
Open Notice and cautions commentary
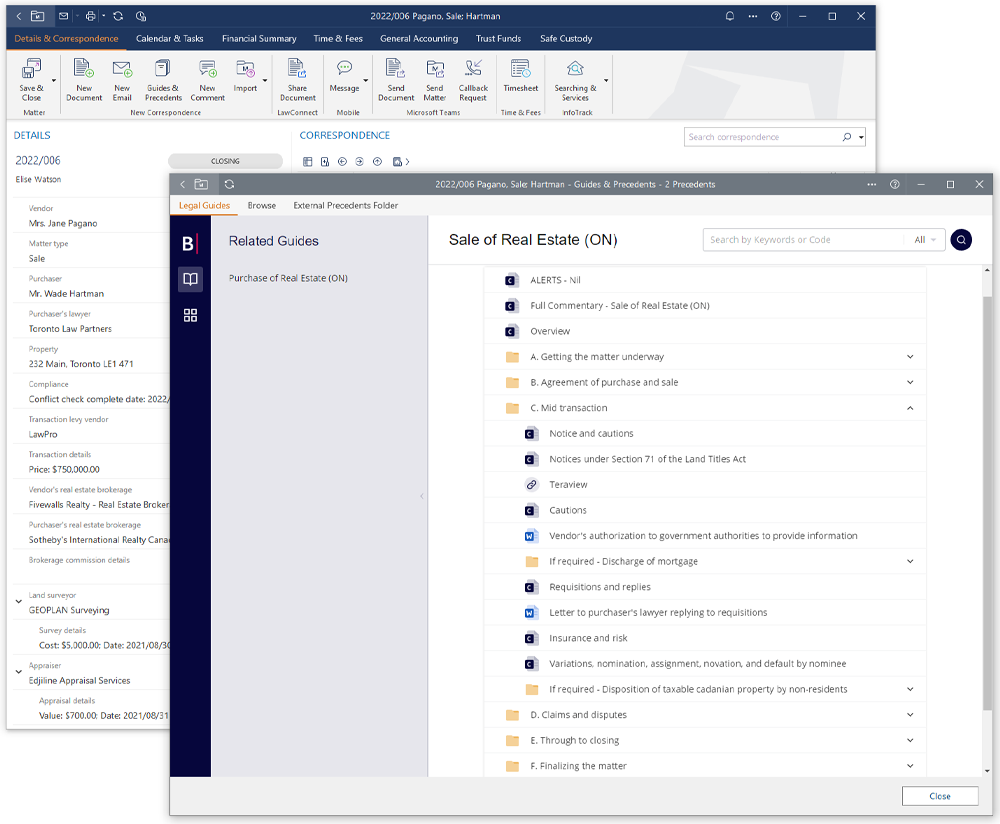point(591,434)
